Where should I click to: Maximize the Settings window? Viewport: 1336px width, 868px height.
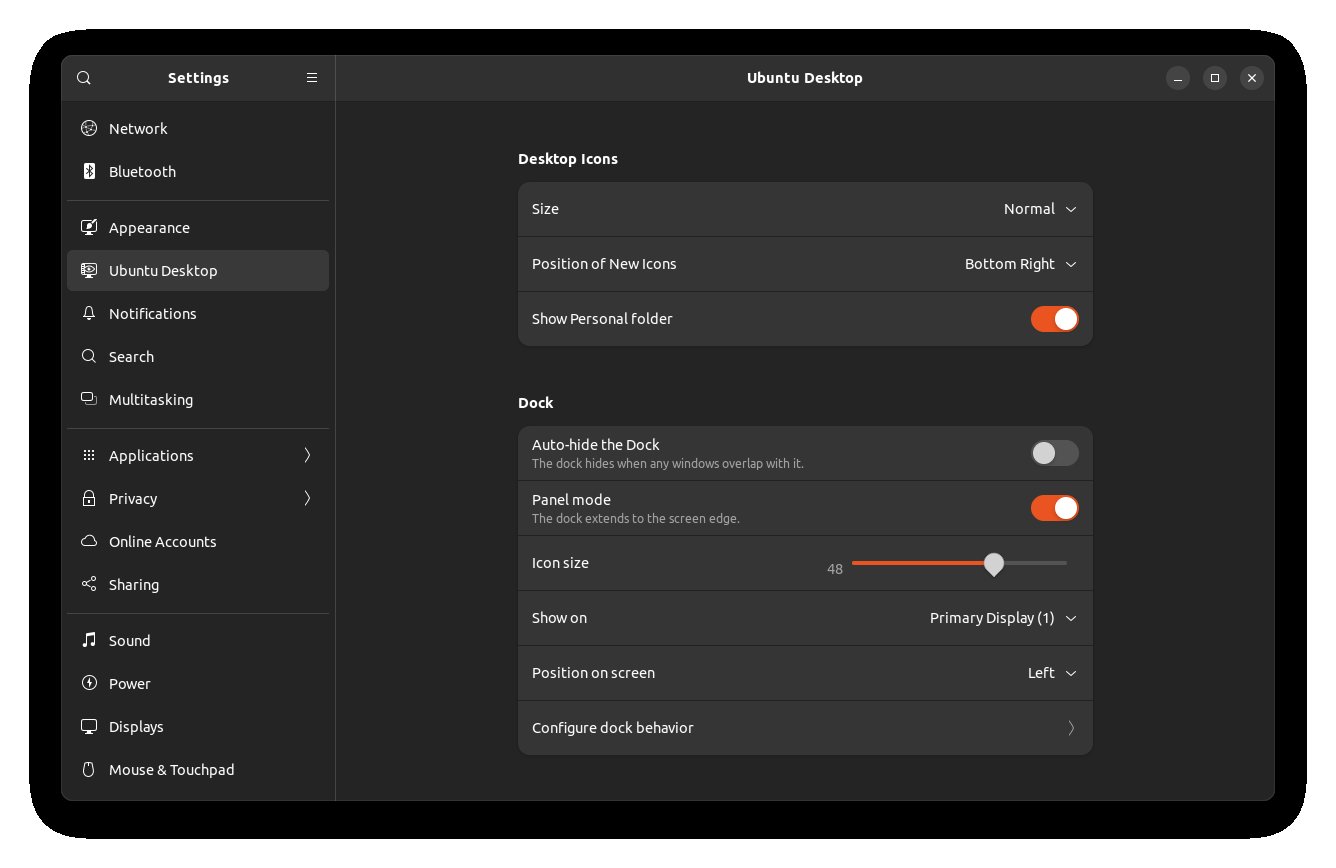pos(1215,78)
